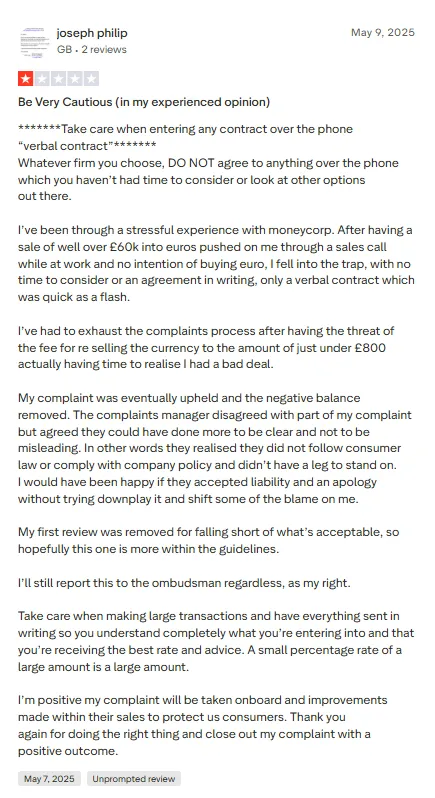Select the fourth grey star icon
Screen dimensions: 435x798
[75, 79]
